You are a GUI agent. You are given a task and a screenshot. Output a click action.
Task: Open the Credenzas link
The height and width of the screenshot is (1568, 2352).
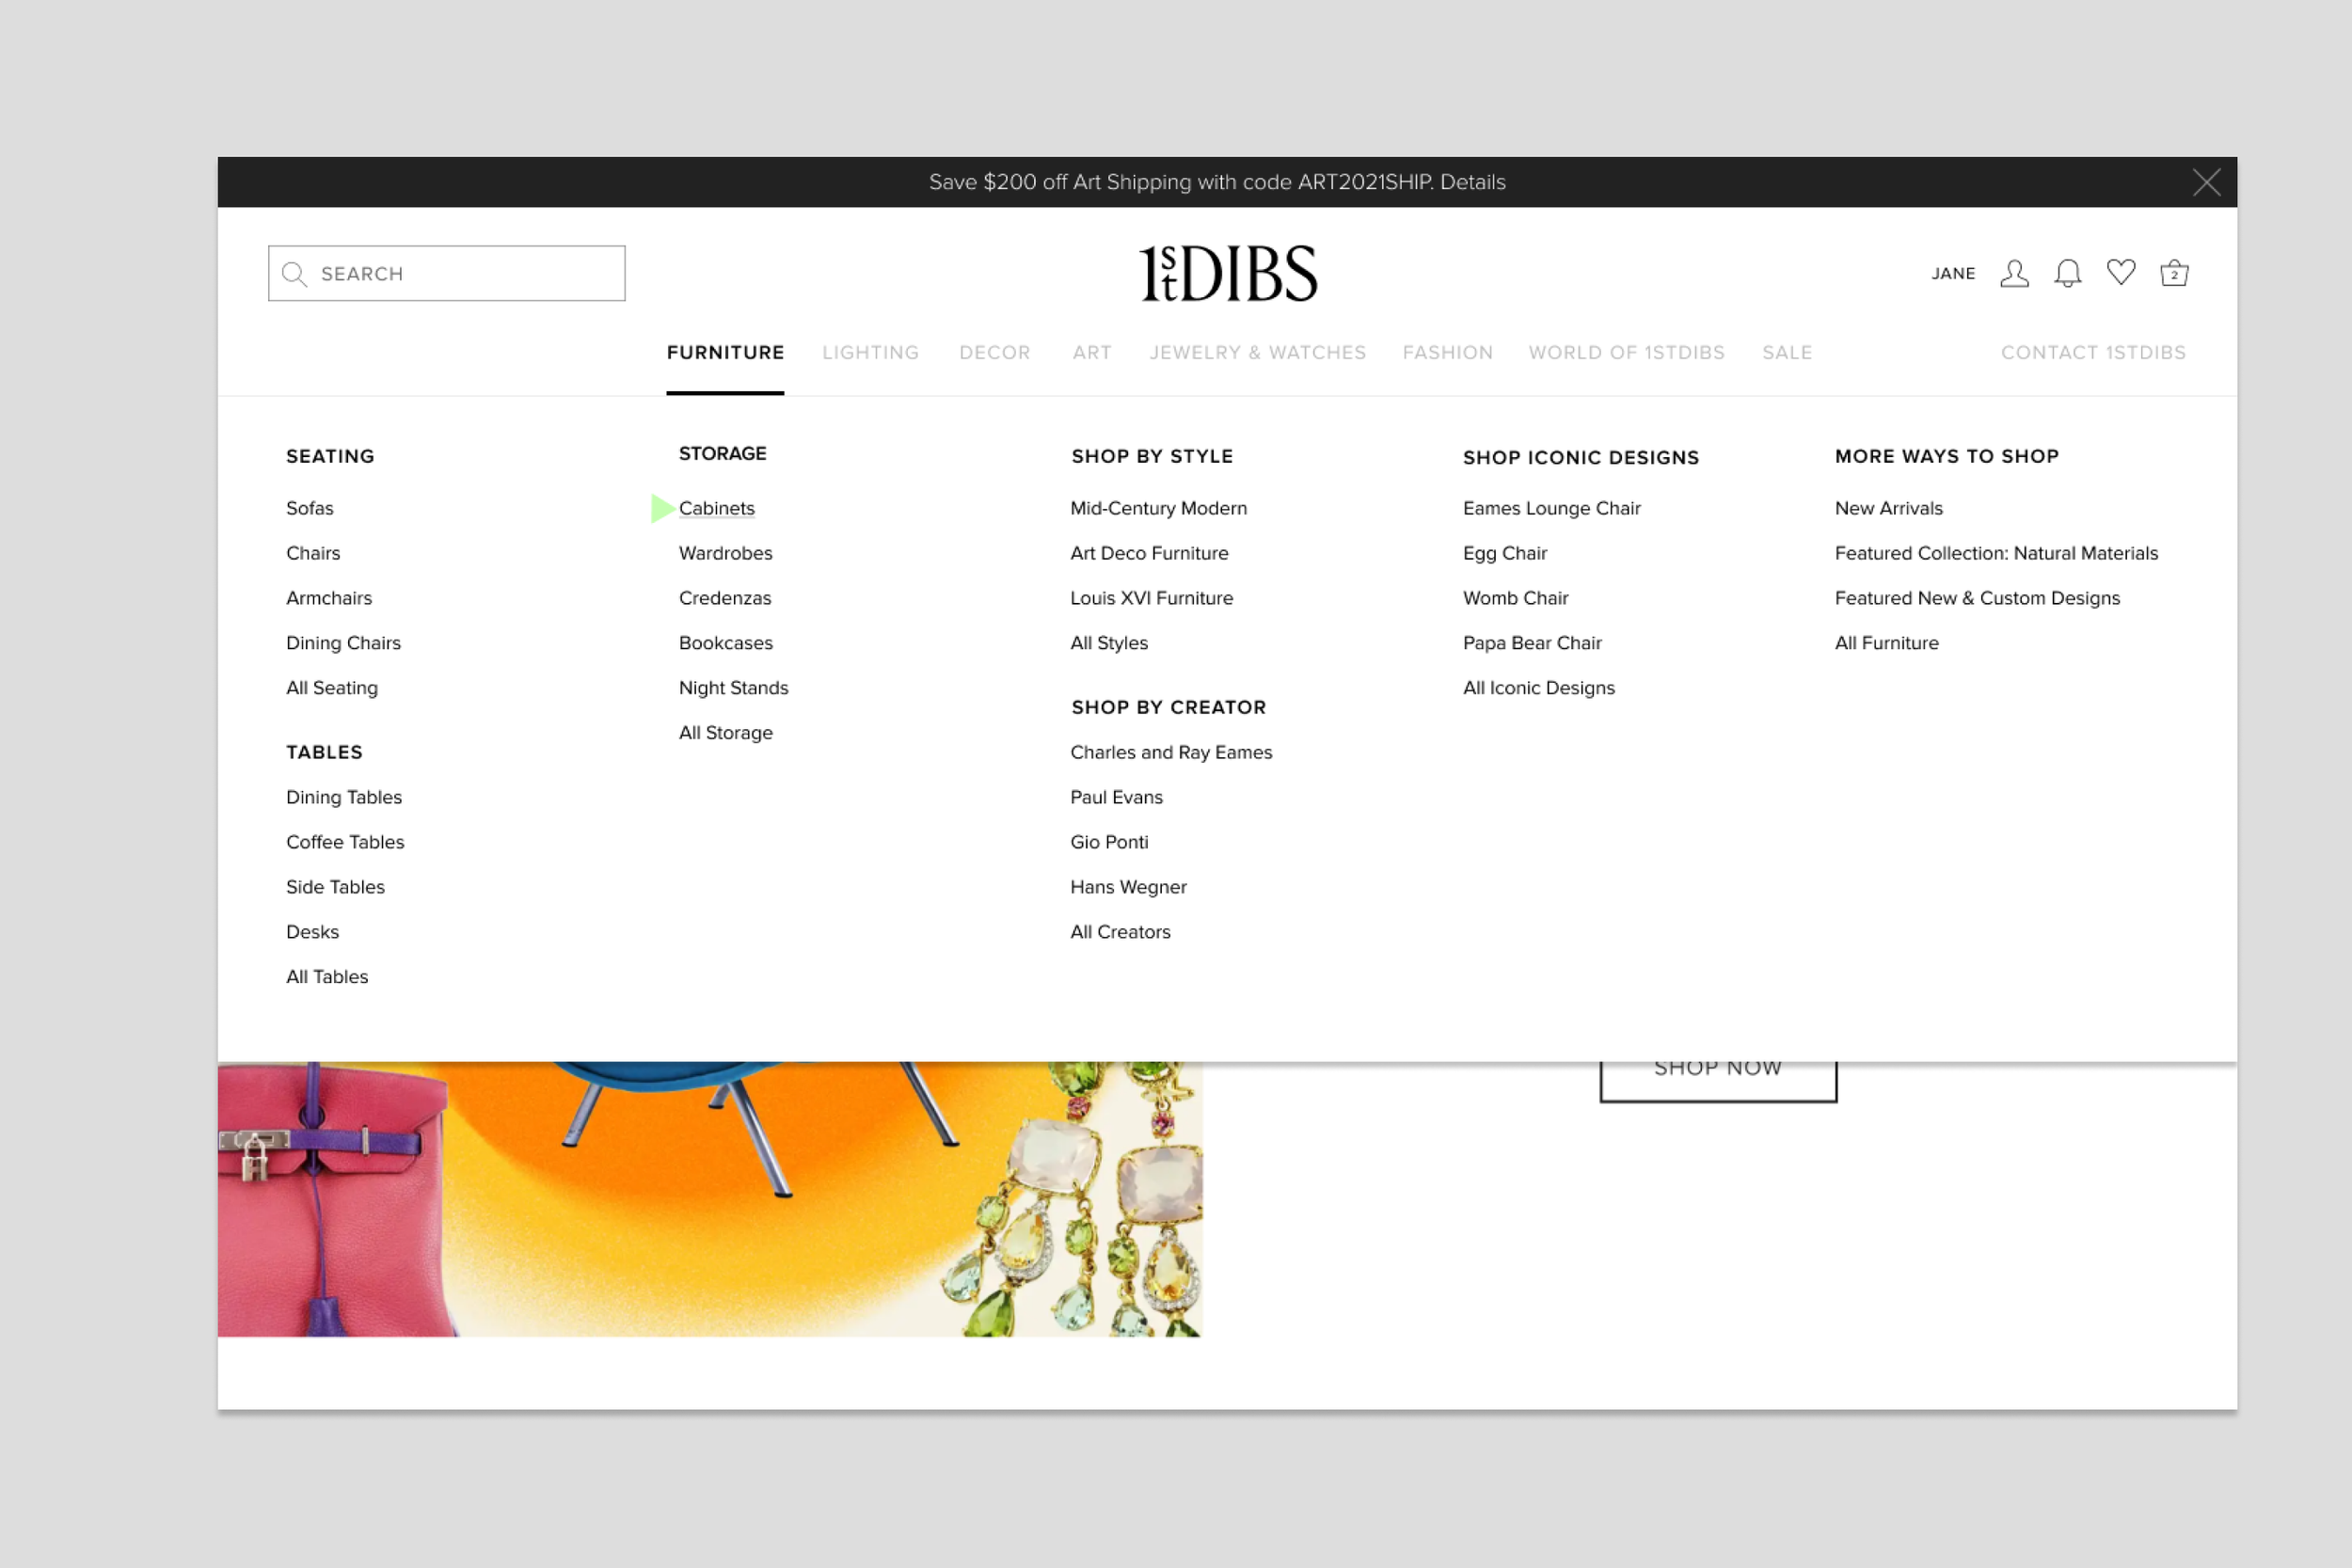(725, 598)
